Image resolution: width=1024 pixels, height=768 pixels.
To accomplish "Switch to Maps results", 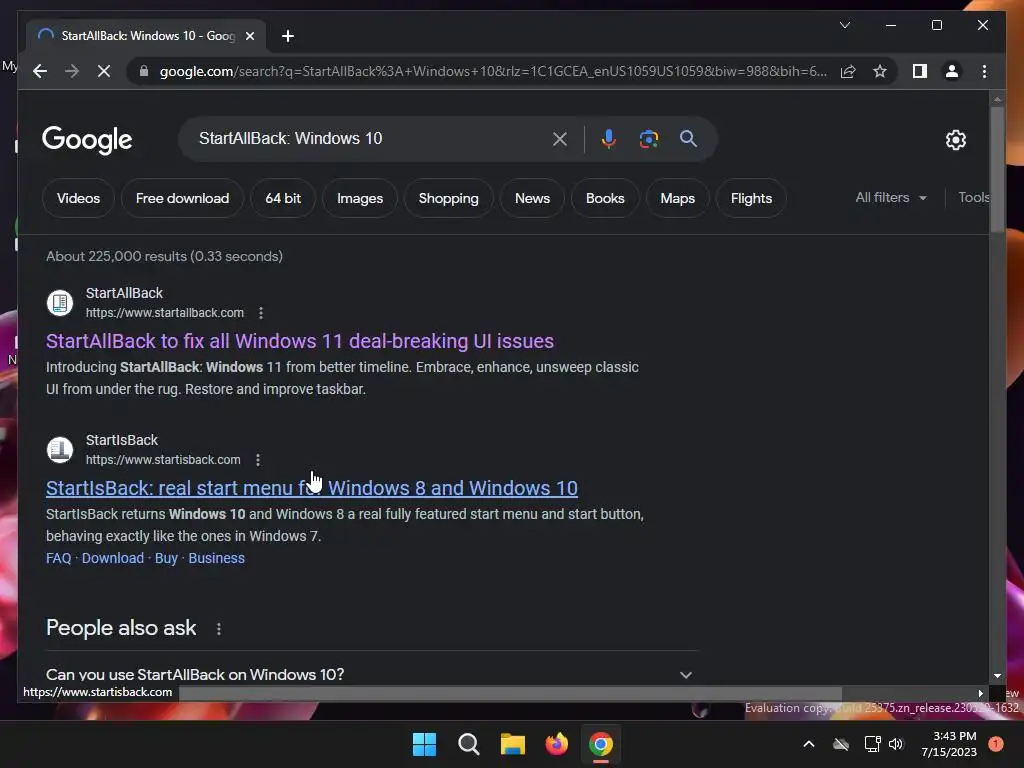I will pyautogui.click(x=677, y=198).
